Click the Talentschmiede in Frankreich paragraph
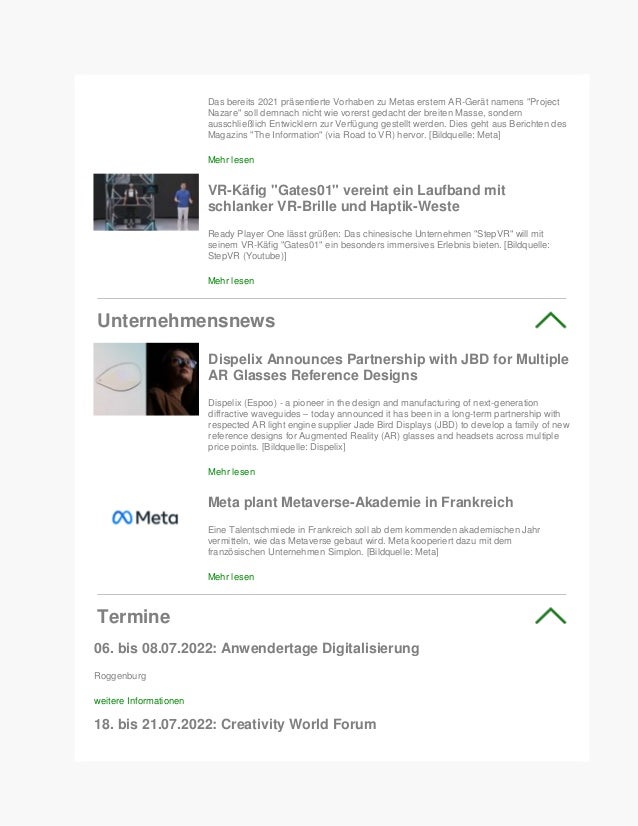Viewport: 638px width, 826px height. 374,541
